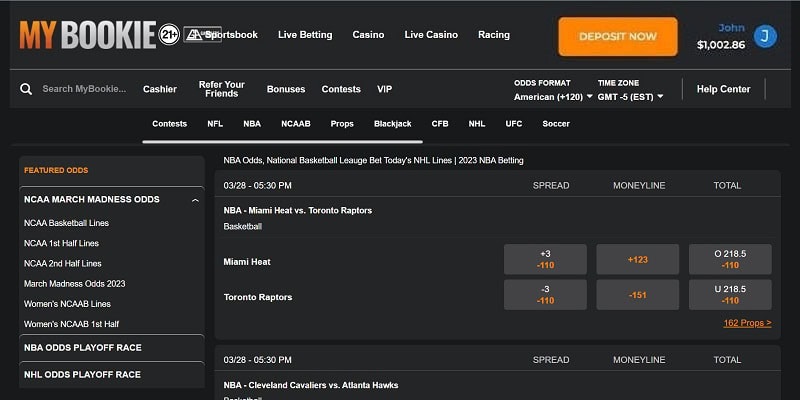
Task: Open March Madness Odds 2023
Action: tap(74, 284)
